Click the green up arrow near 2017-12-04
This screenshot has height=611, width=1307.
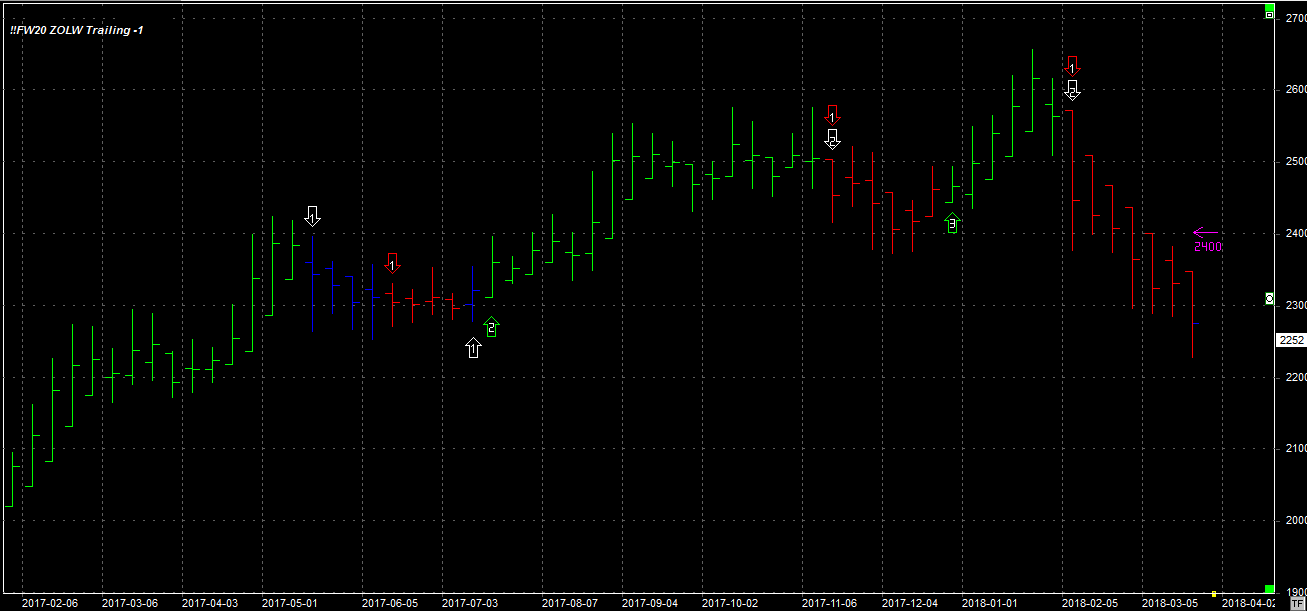pos(952,223)
